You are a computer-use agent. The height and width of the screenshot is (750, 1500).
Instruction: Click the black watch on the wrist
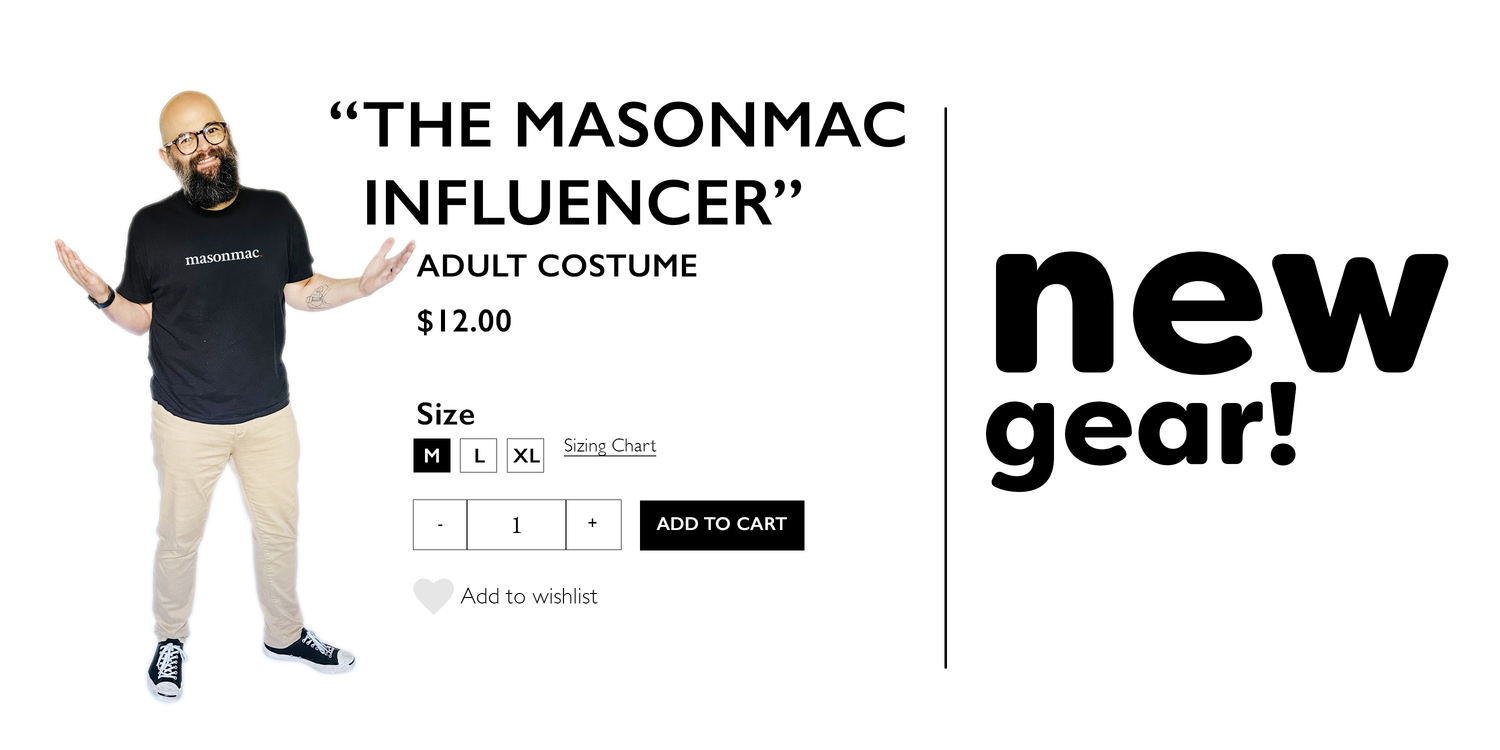[x=102, y=298]
